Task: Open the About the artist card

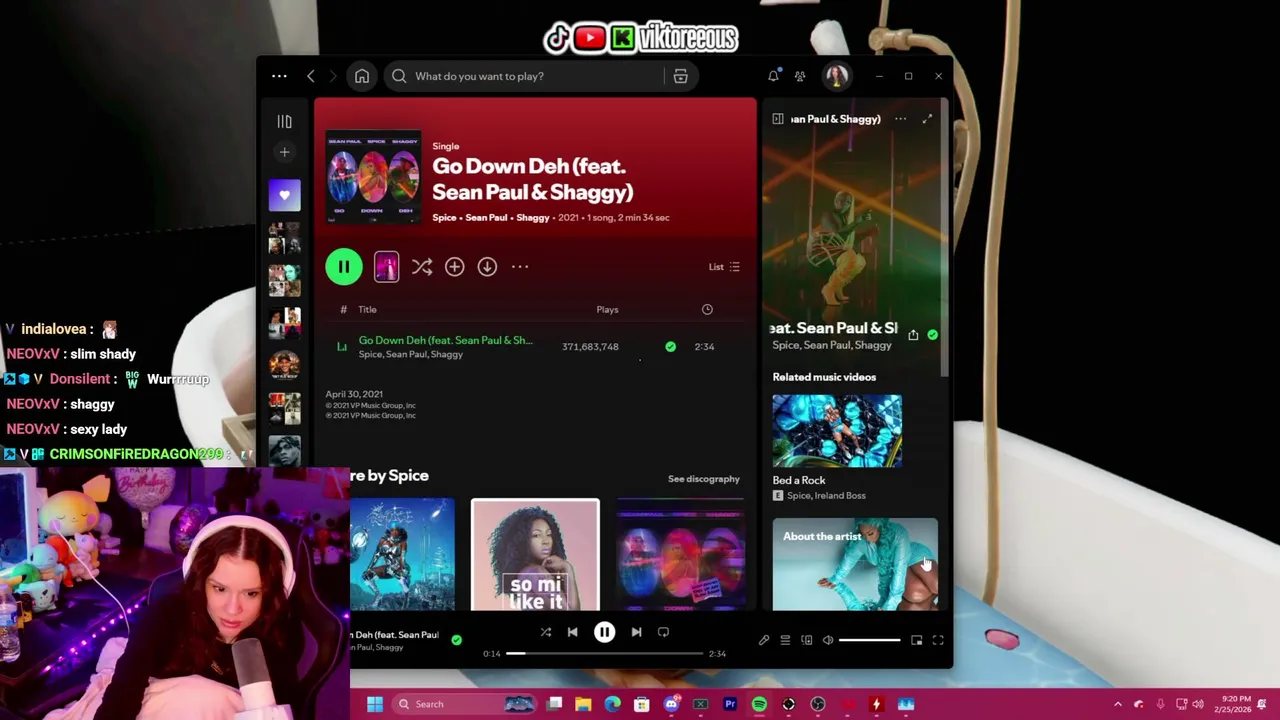Action: point(855,564)
